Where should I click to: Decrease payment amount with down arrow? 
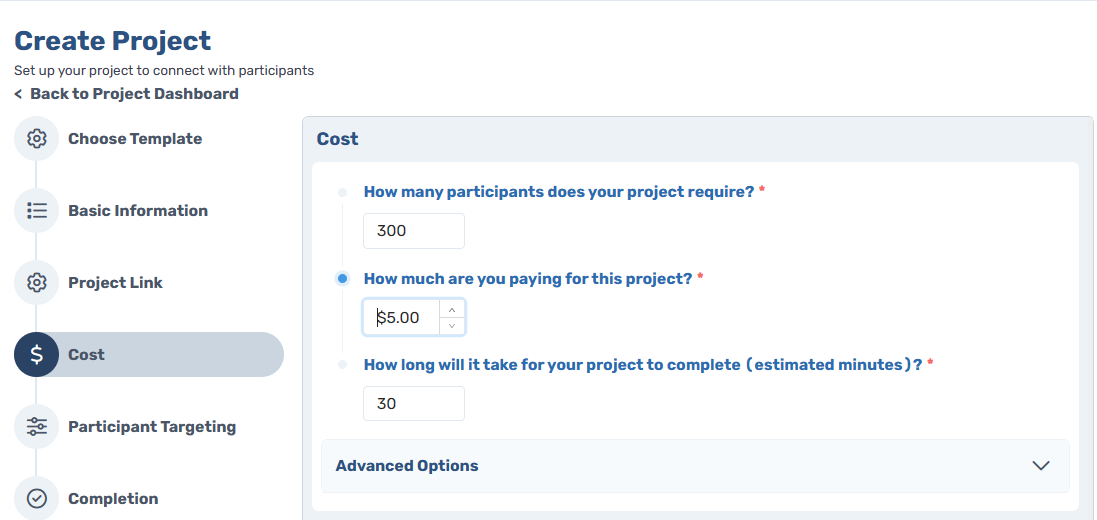point(452,326)
